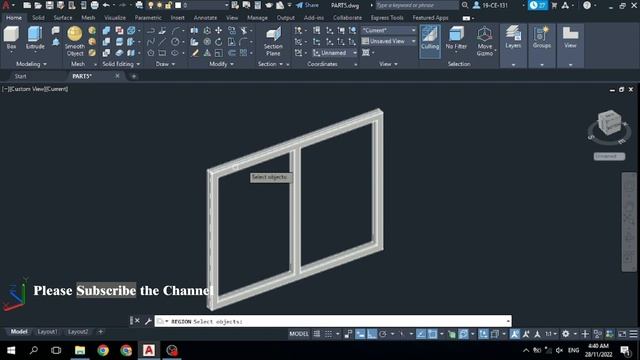Click the customize command line wrench icon
The height and width of the screenshot is (360, 640).
[x=148, y=321]
